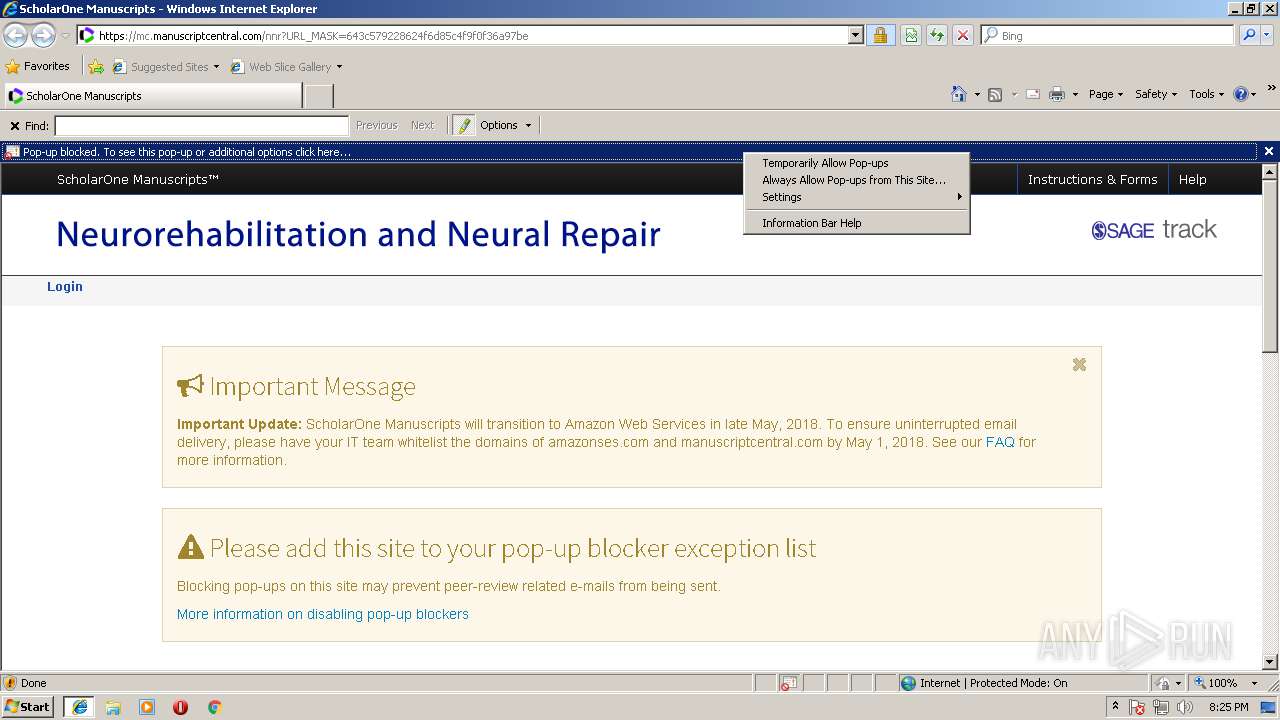The image size is (1280, 720).
Task: Expand the Home button dropdown arrow
Action: coord(976,94)
